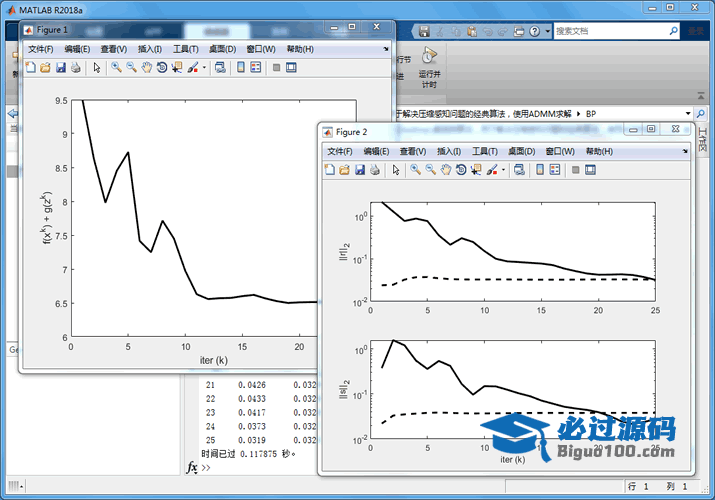Click Link Plot icon in Figure 1

[220, 68]
